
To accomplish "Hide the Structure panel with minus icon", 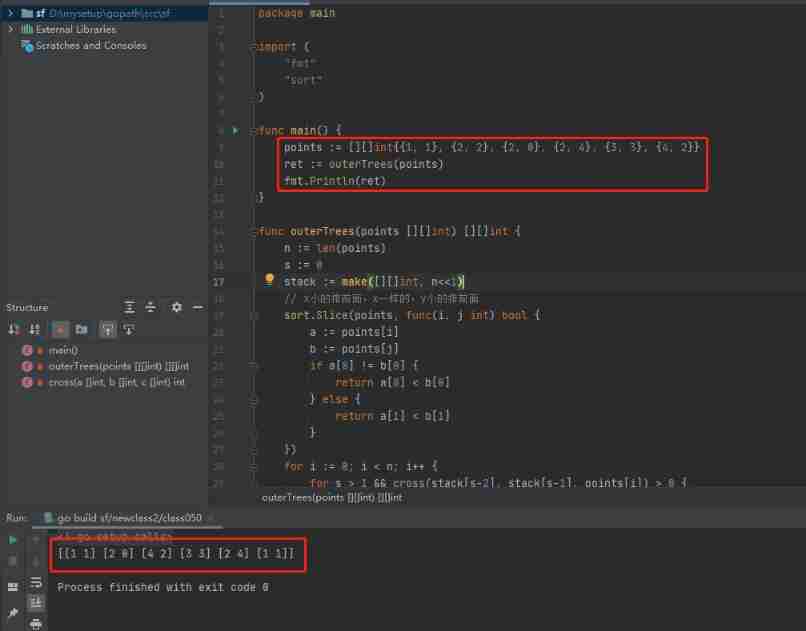I will (x=197, y=307).
